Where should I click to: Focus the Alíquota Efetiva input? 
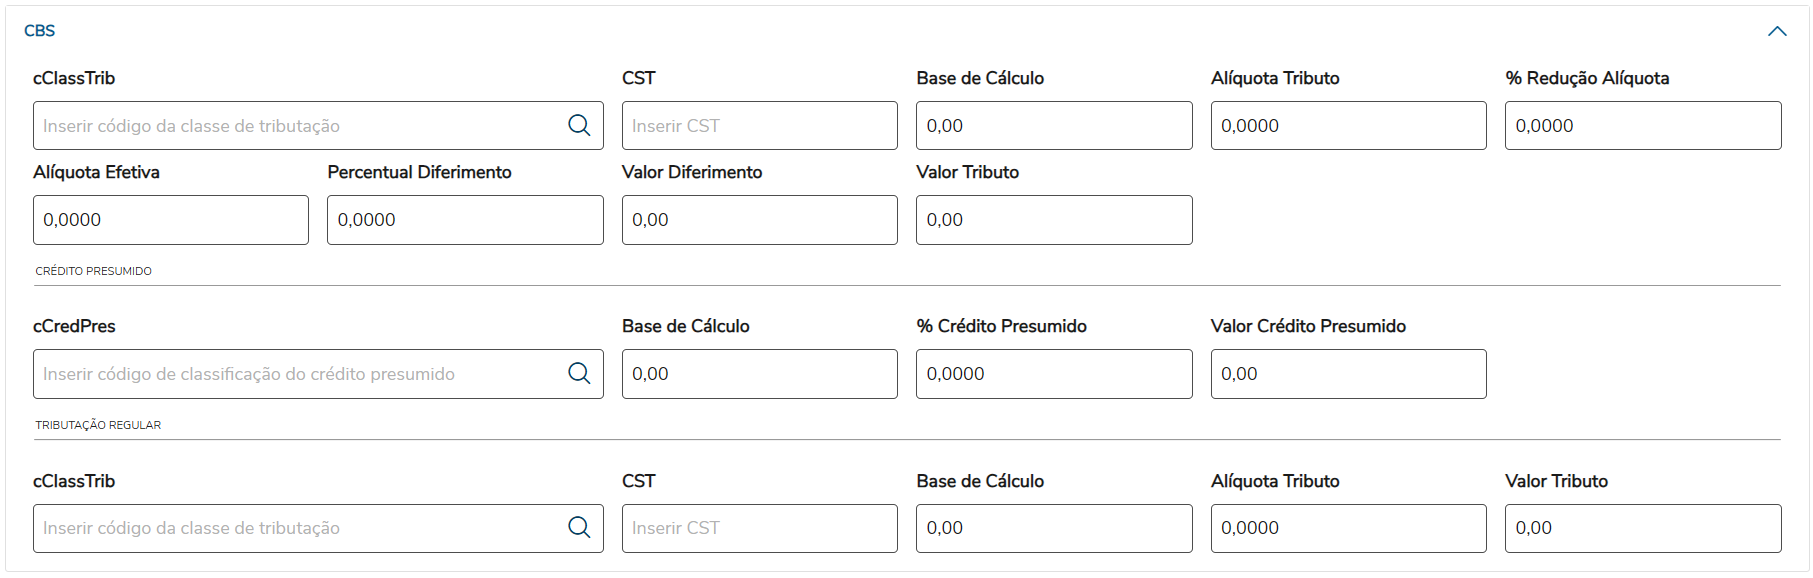point(170,220)
